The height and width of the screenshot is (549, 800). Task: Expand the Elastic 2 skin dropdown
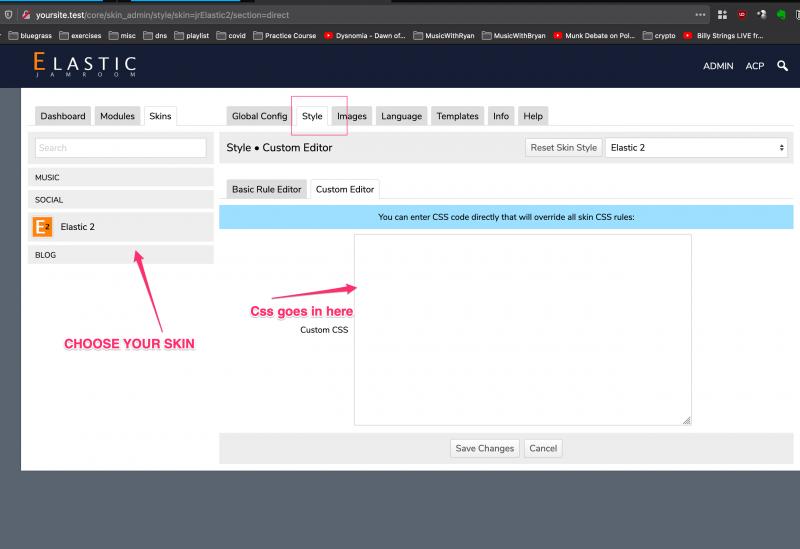point(696,147)
